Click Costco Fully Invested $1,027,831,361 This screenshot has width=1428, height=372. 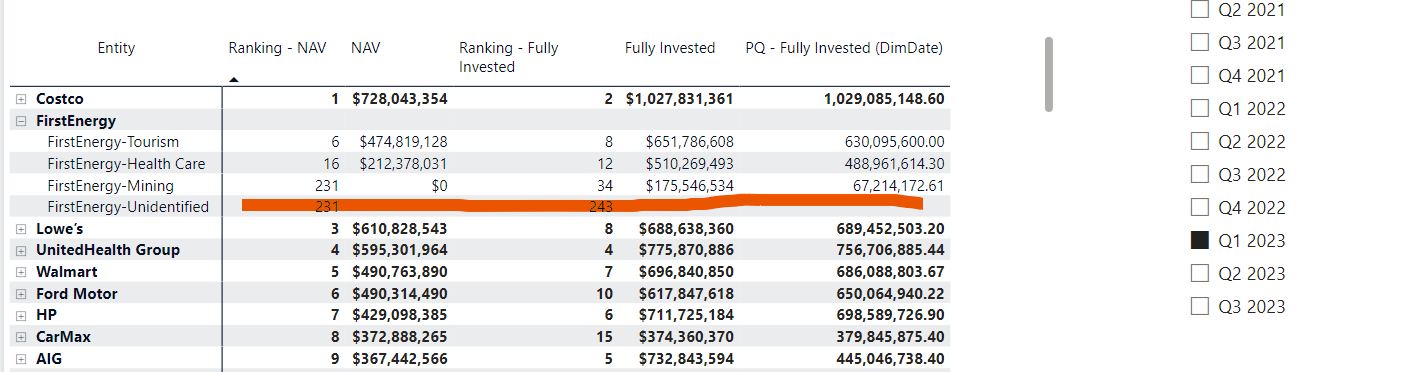coord(680,99)
